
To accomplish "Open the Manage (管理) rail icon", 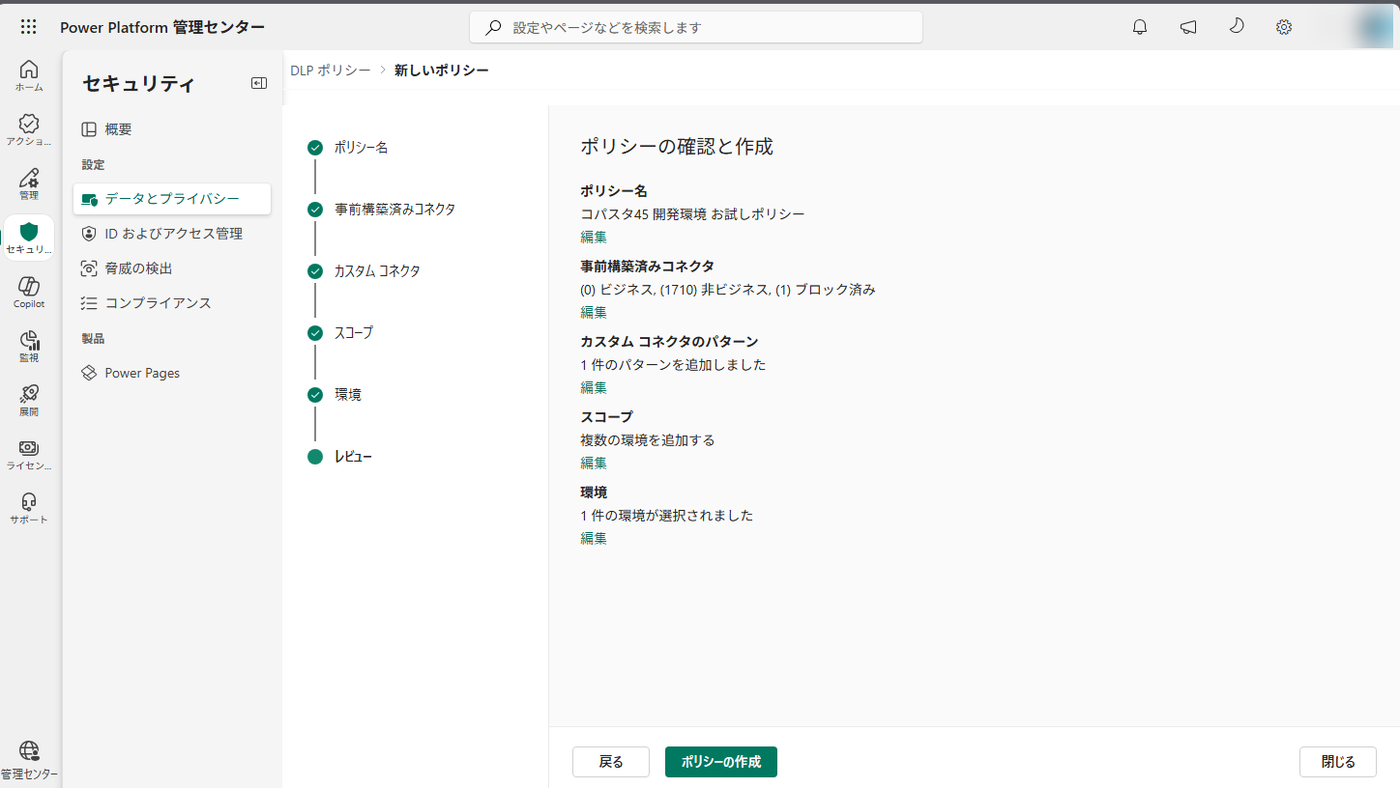I will pos(29,183).
